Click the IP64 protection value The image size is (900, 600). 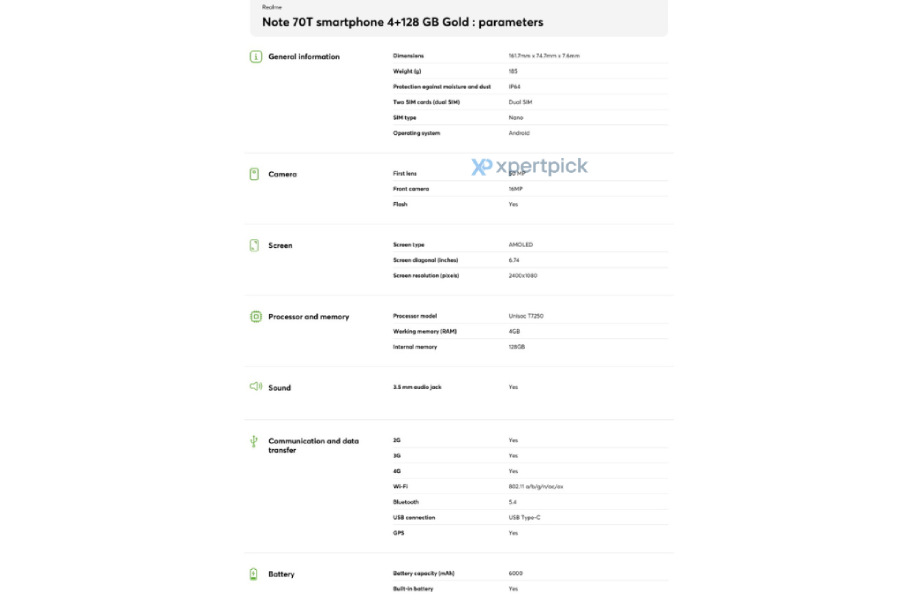coord(515,87)
